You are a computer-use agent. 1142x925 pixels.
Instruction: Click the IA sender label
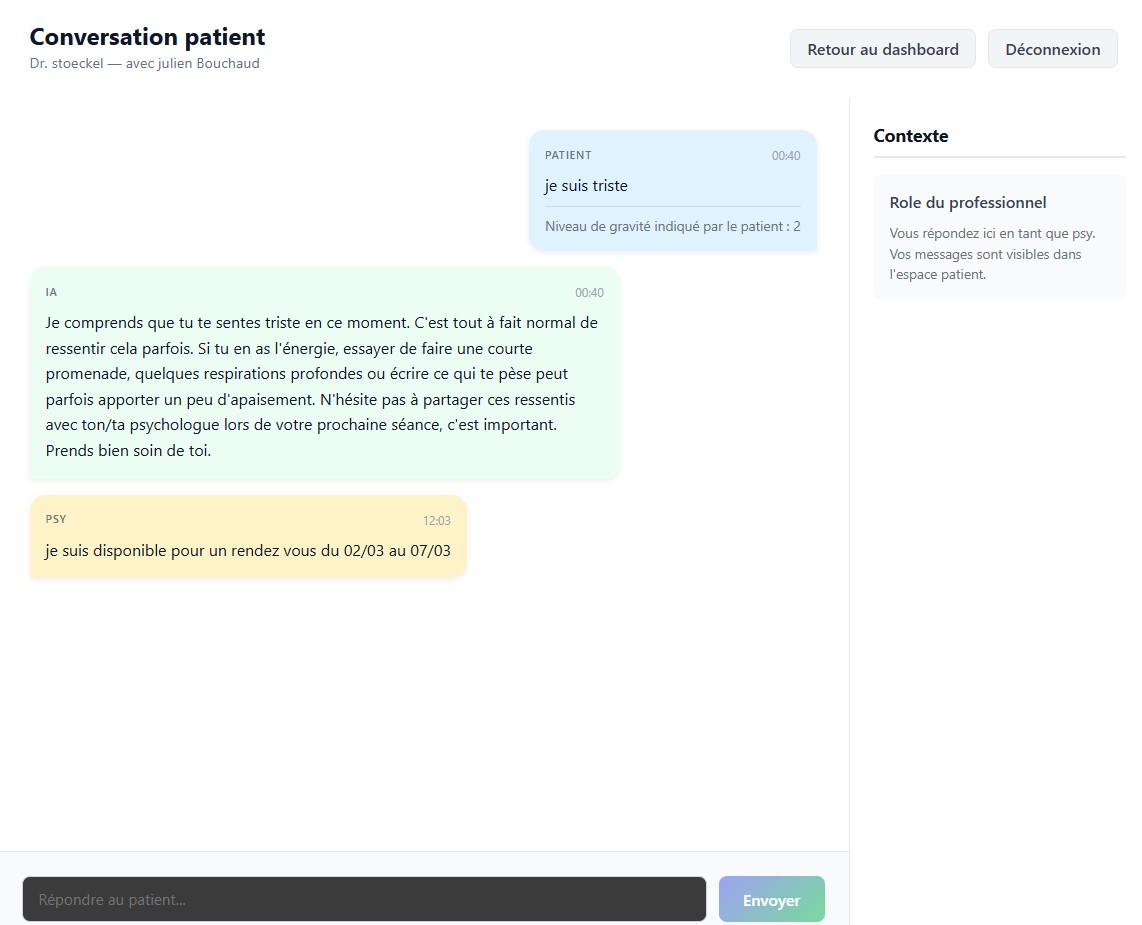pos(51,292)
